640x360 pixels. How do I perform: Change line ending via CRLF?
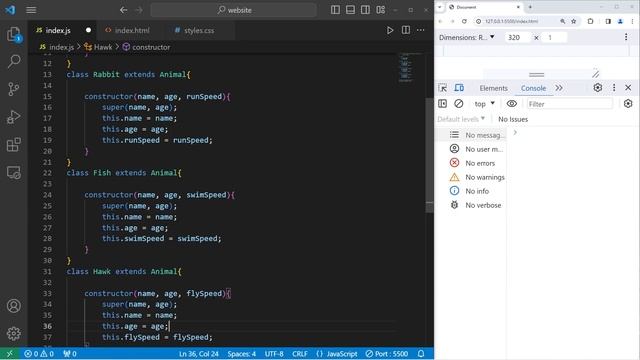[300, 354]
